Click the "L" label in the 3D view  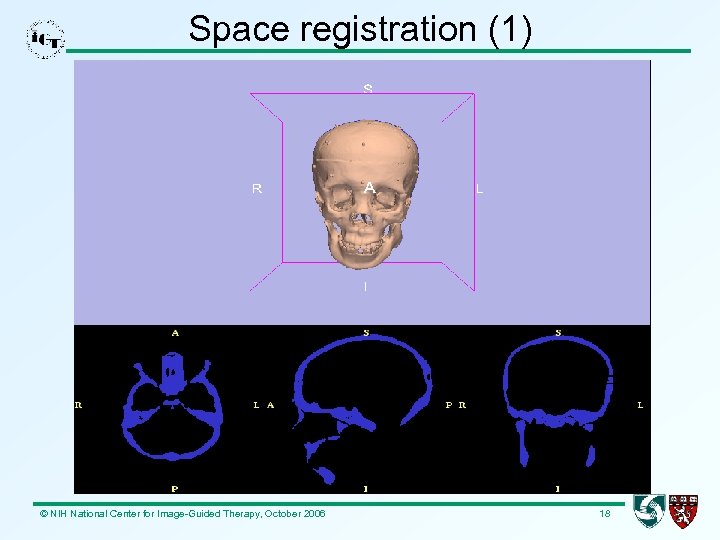coord(479,189)
